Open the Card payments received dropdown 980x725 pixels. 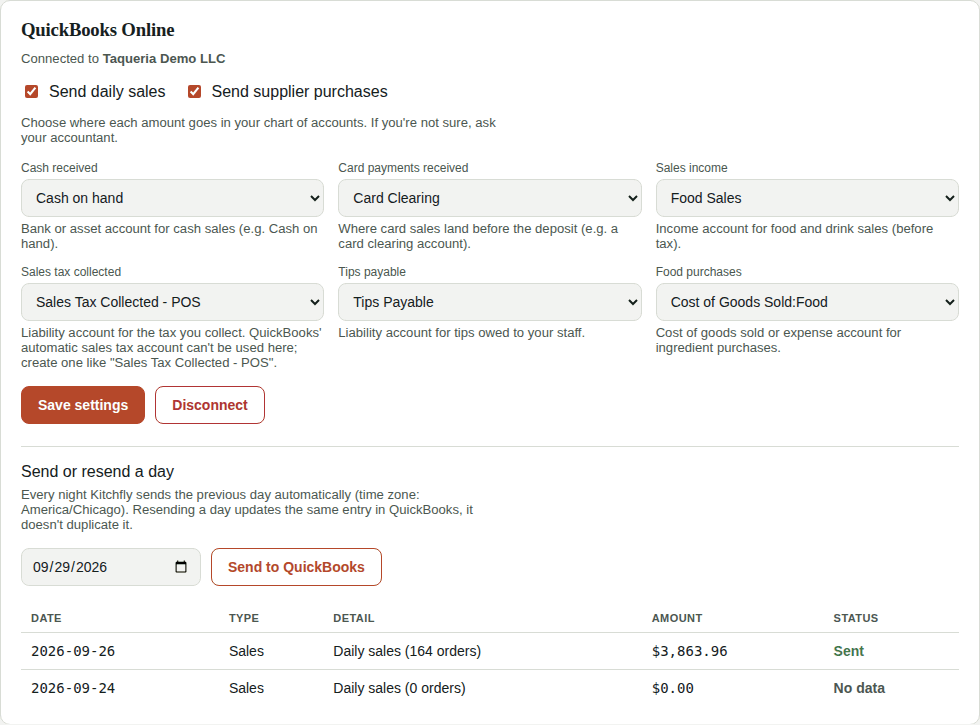pyautogui.click(x=489, y=198)
